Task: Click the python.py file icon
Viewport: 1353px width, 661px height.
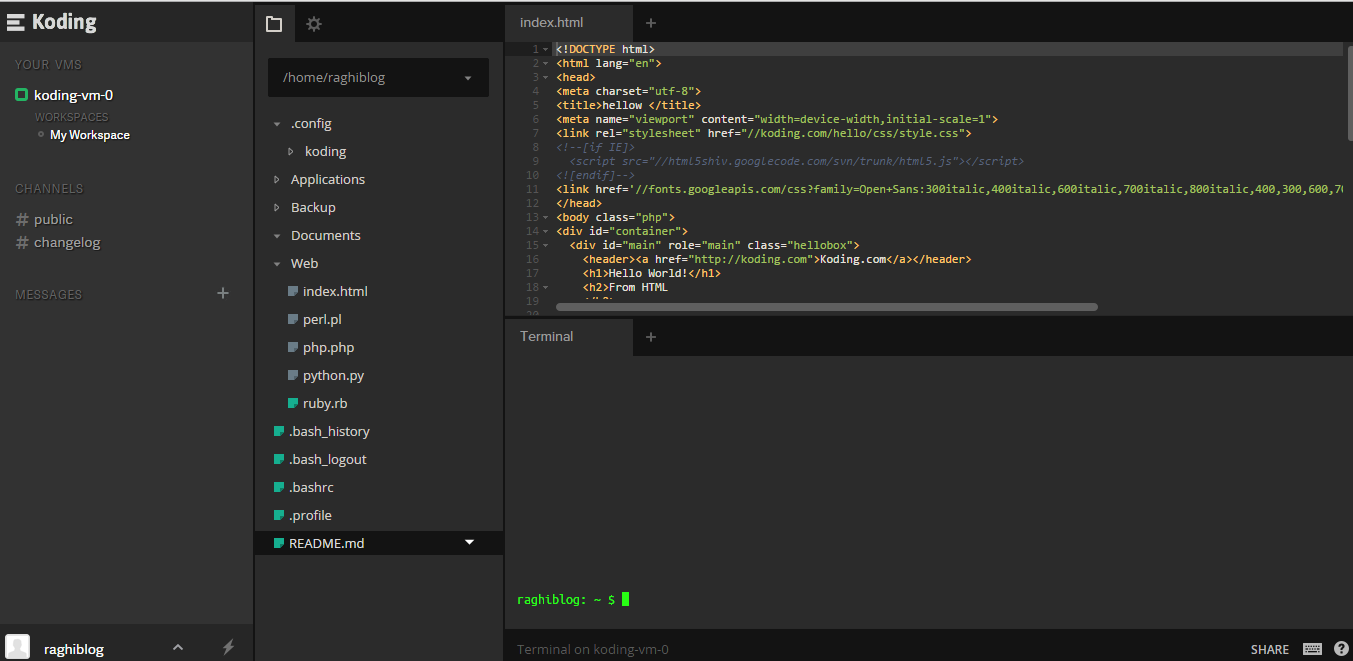Action: point(293,376)
